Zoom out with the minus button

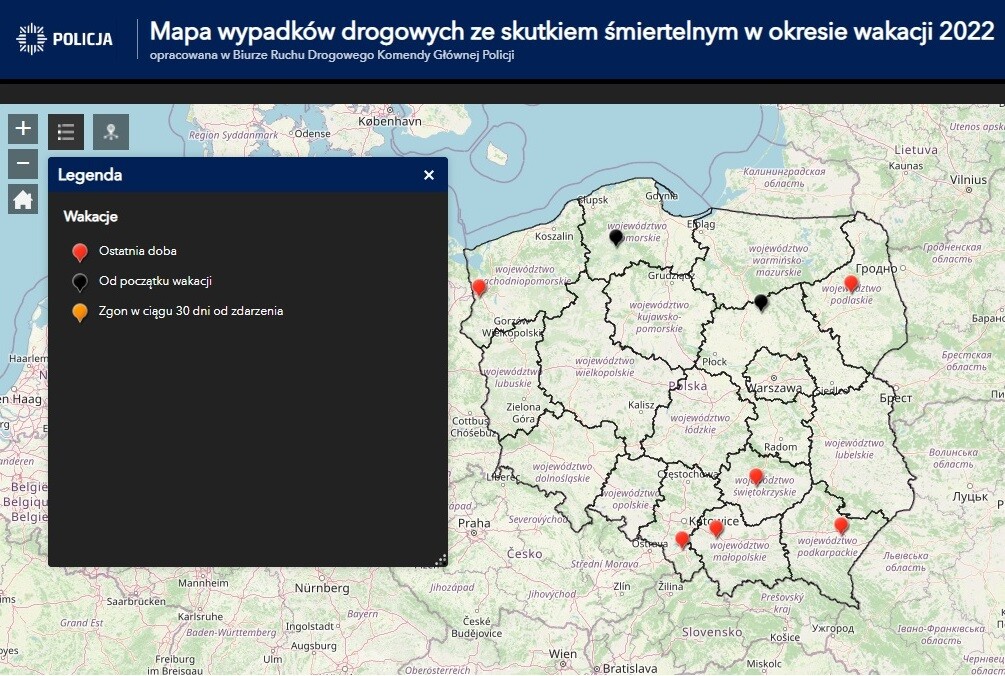(24, 163)
